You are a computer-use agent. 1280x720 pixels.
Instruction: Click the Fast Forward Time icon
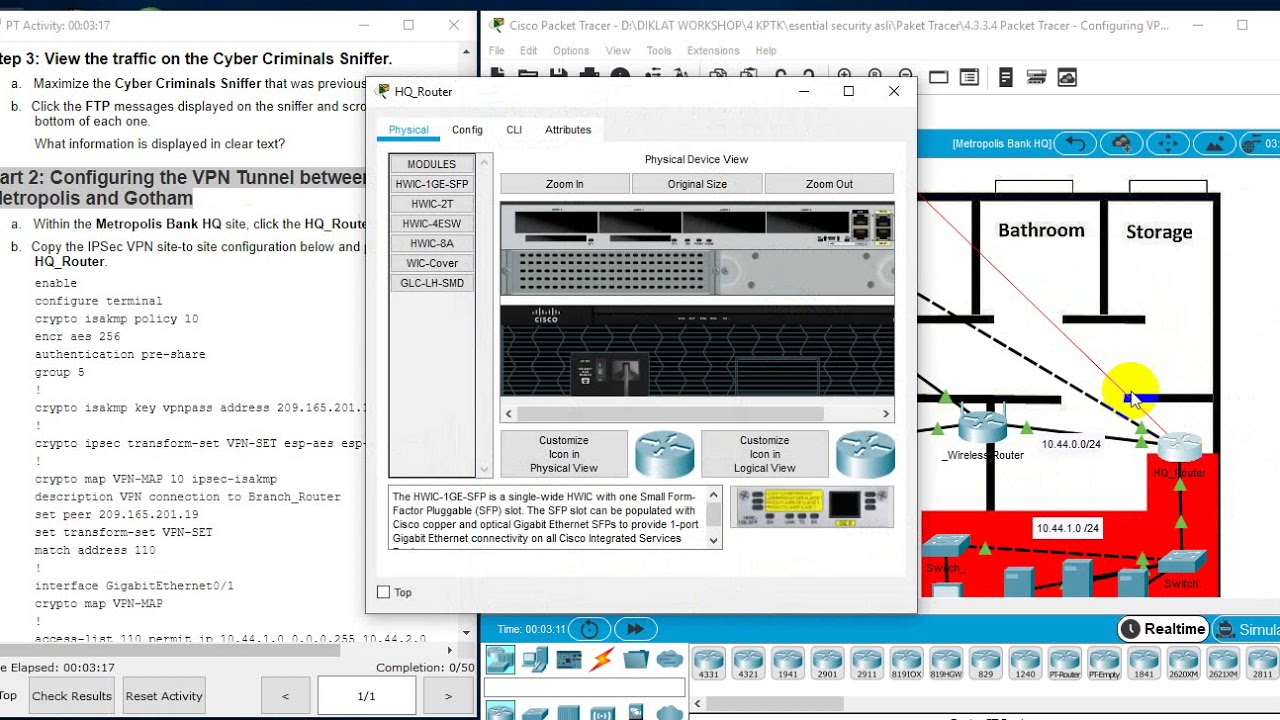[635, 629]
